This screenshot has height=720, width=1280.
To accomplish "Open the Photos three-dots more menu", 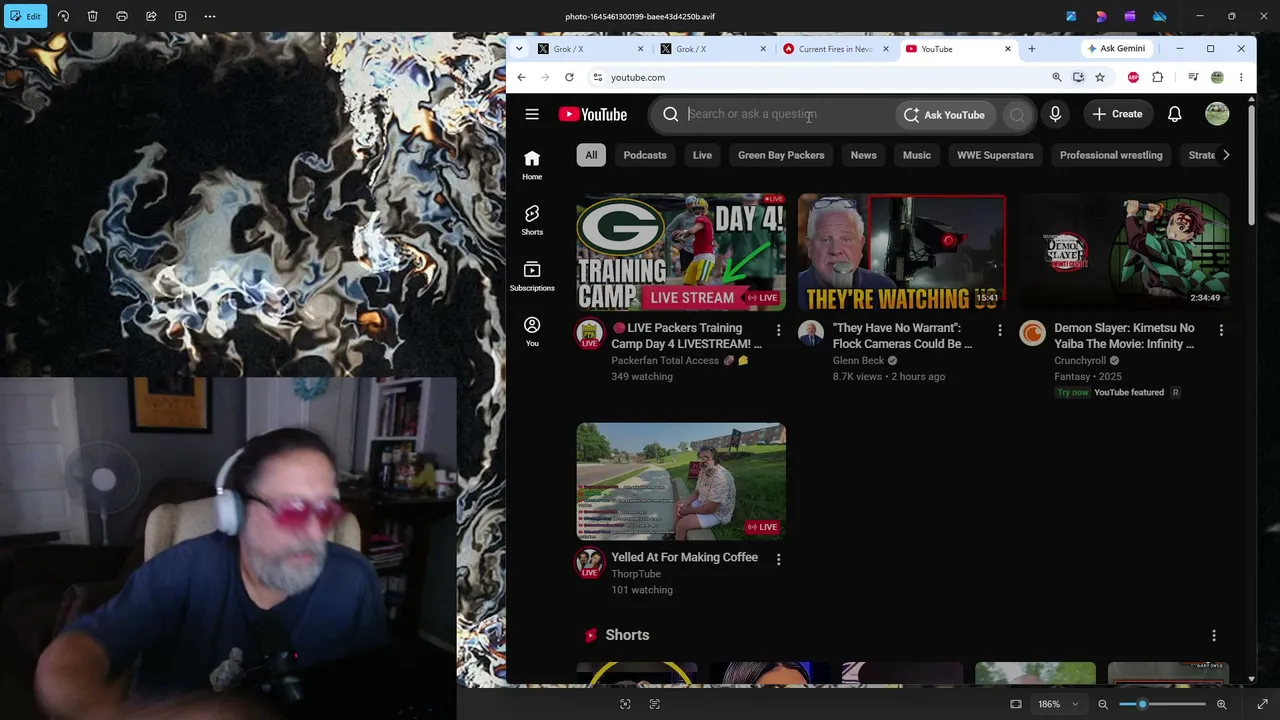I will click(210, 16).
